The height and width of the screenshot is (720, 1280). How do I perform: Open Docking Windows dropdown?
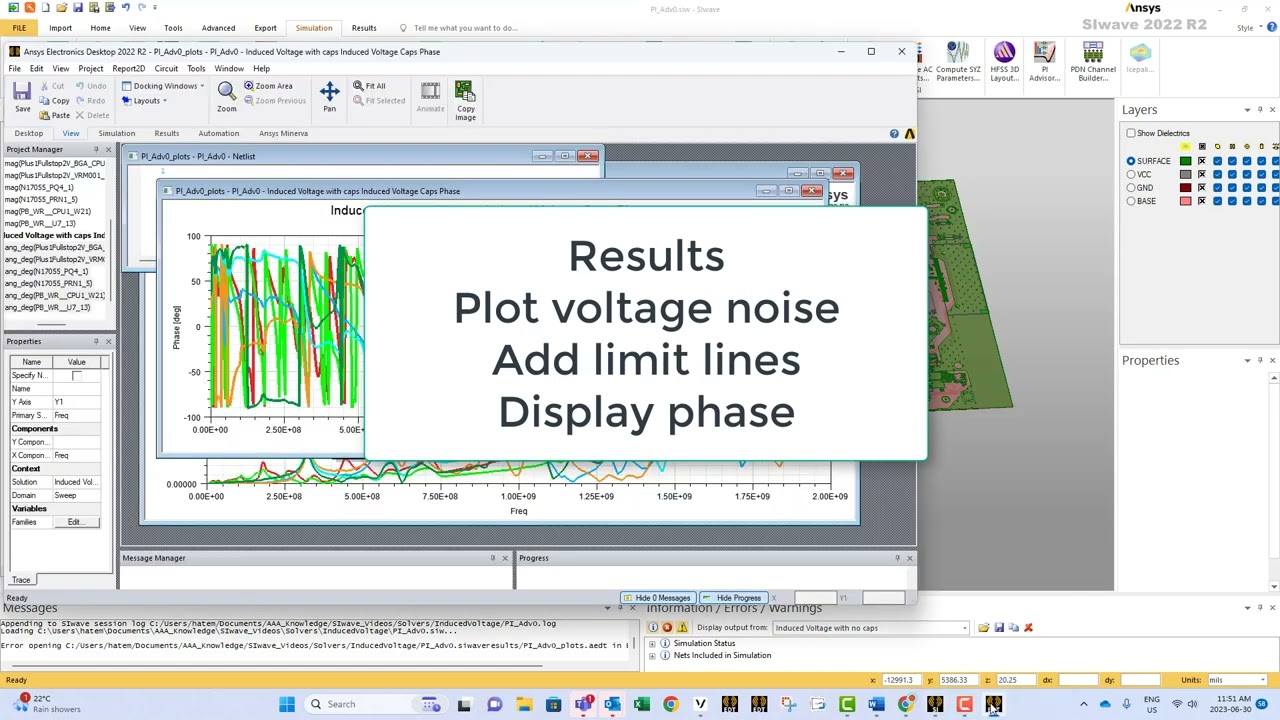click(x=164, y=86)
